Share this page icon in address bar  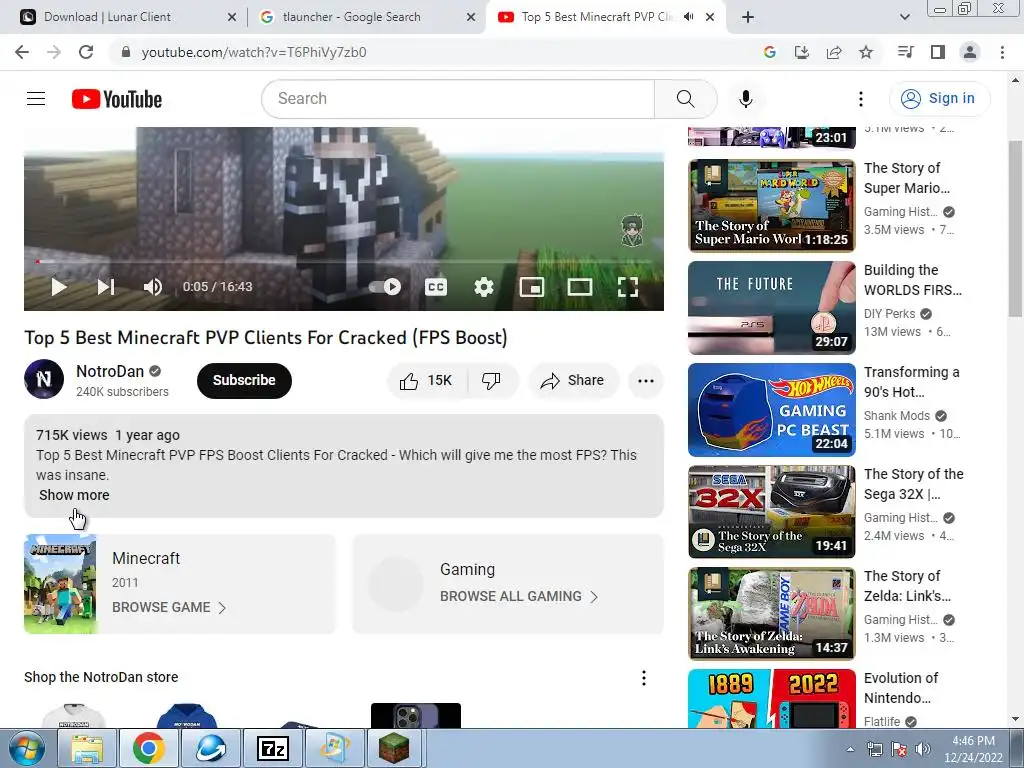tap(834, 52)
